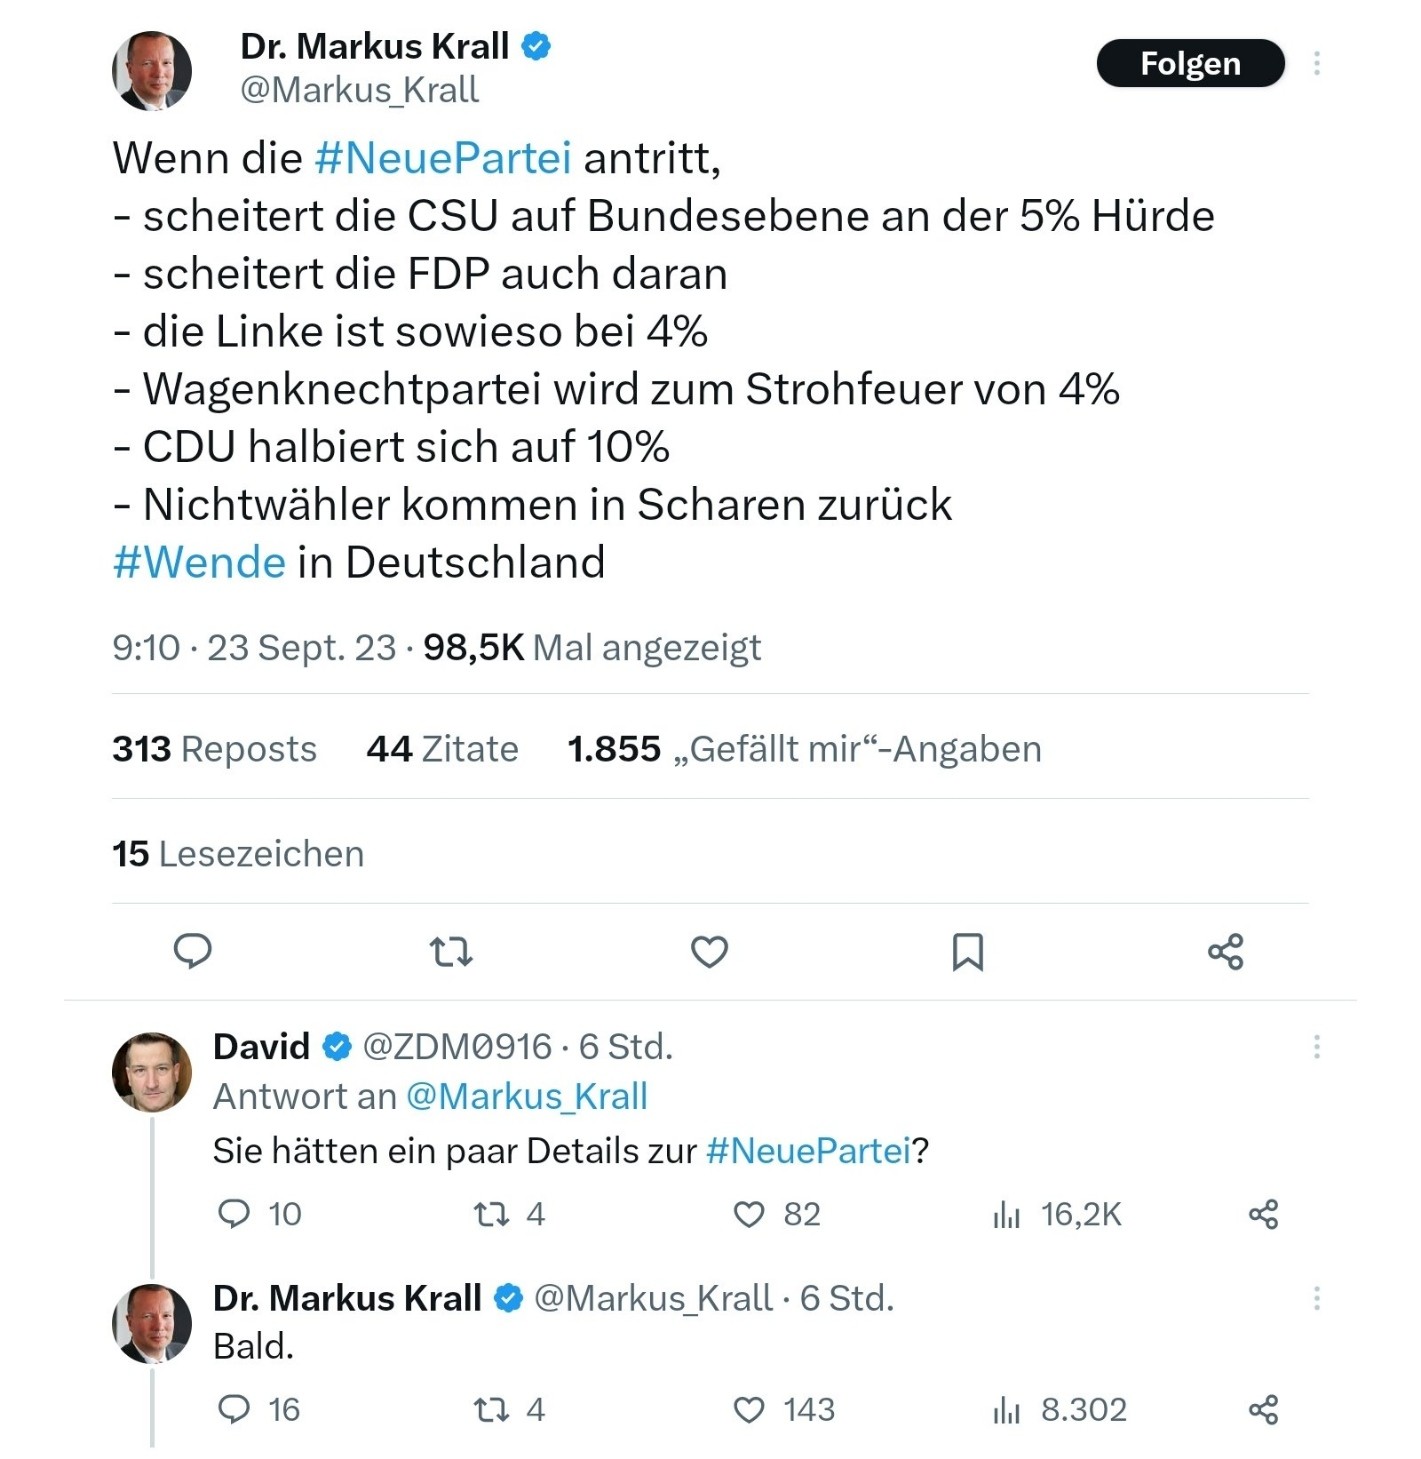Open @Markus_Krall mention in David's reply
Viewport: 1421px width, 1459px height.
click(x=526, y=1097)
